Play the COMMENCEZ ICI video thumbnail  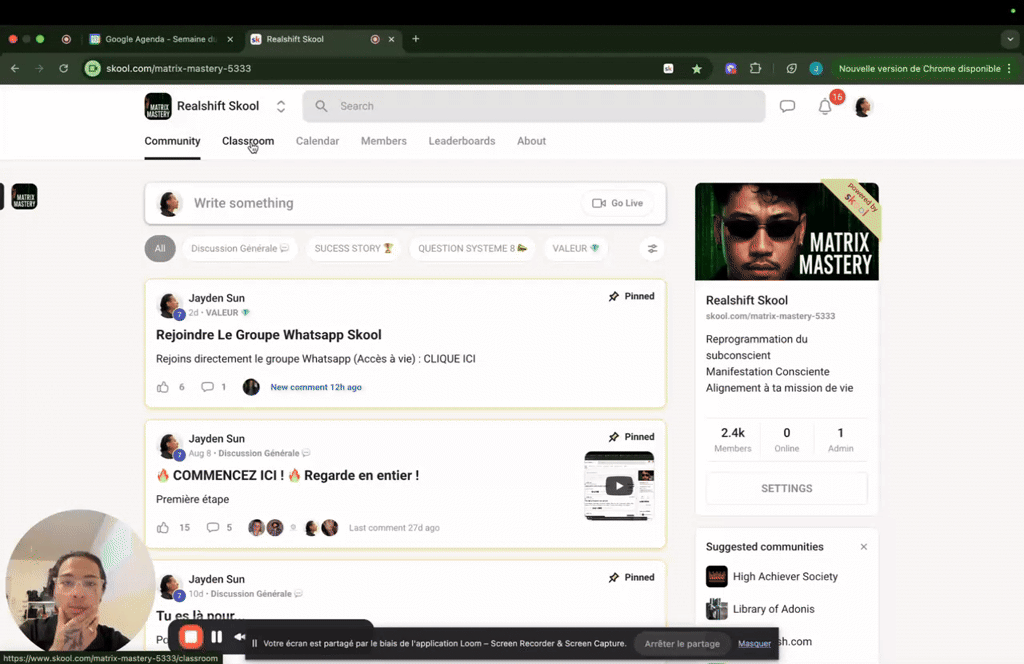tap(618, 486)
